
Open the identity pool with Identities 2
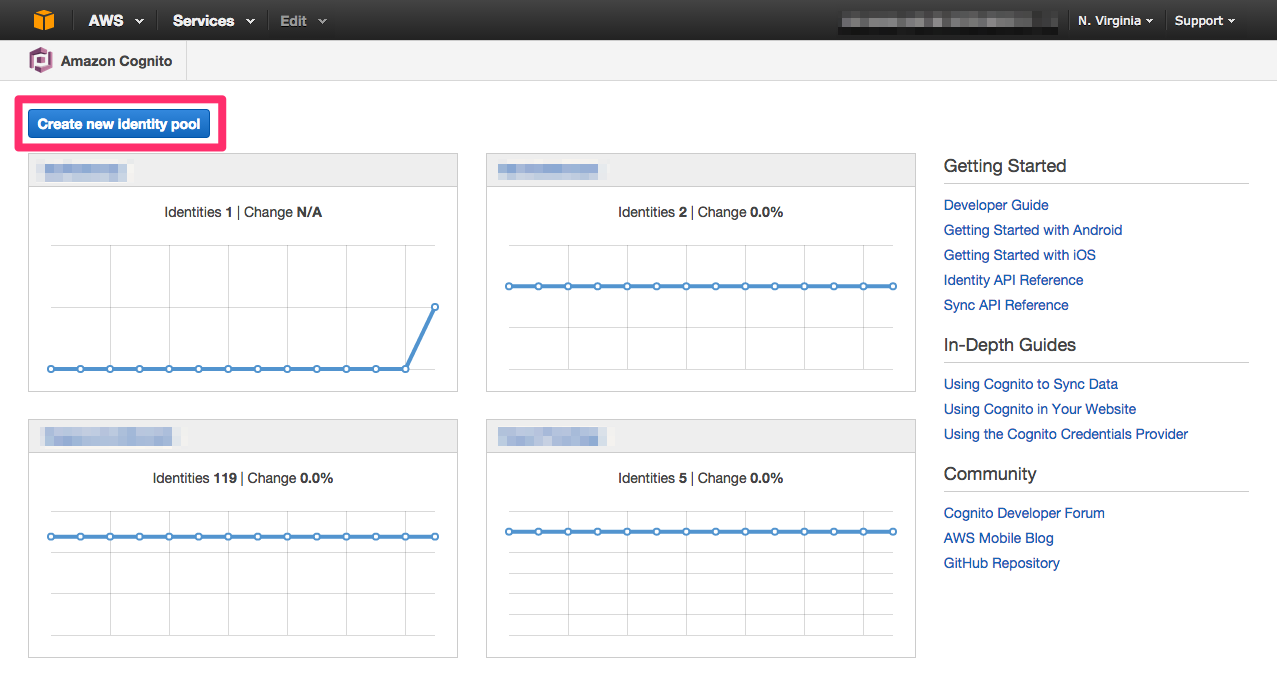pyautogui.click(x=551, y=171)
